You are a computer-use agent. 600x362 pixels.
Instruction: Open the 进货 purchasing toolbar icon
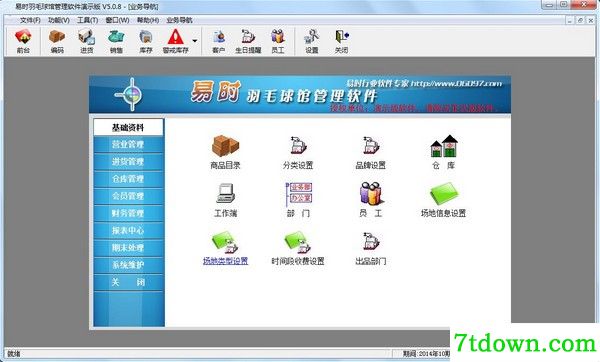86,41
